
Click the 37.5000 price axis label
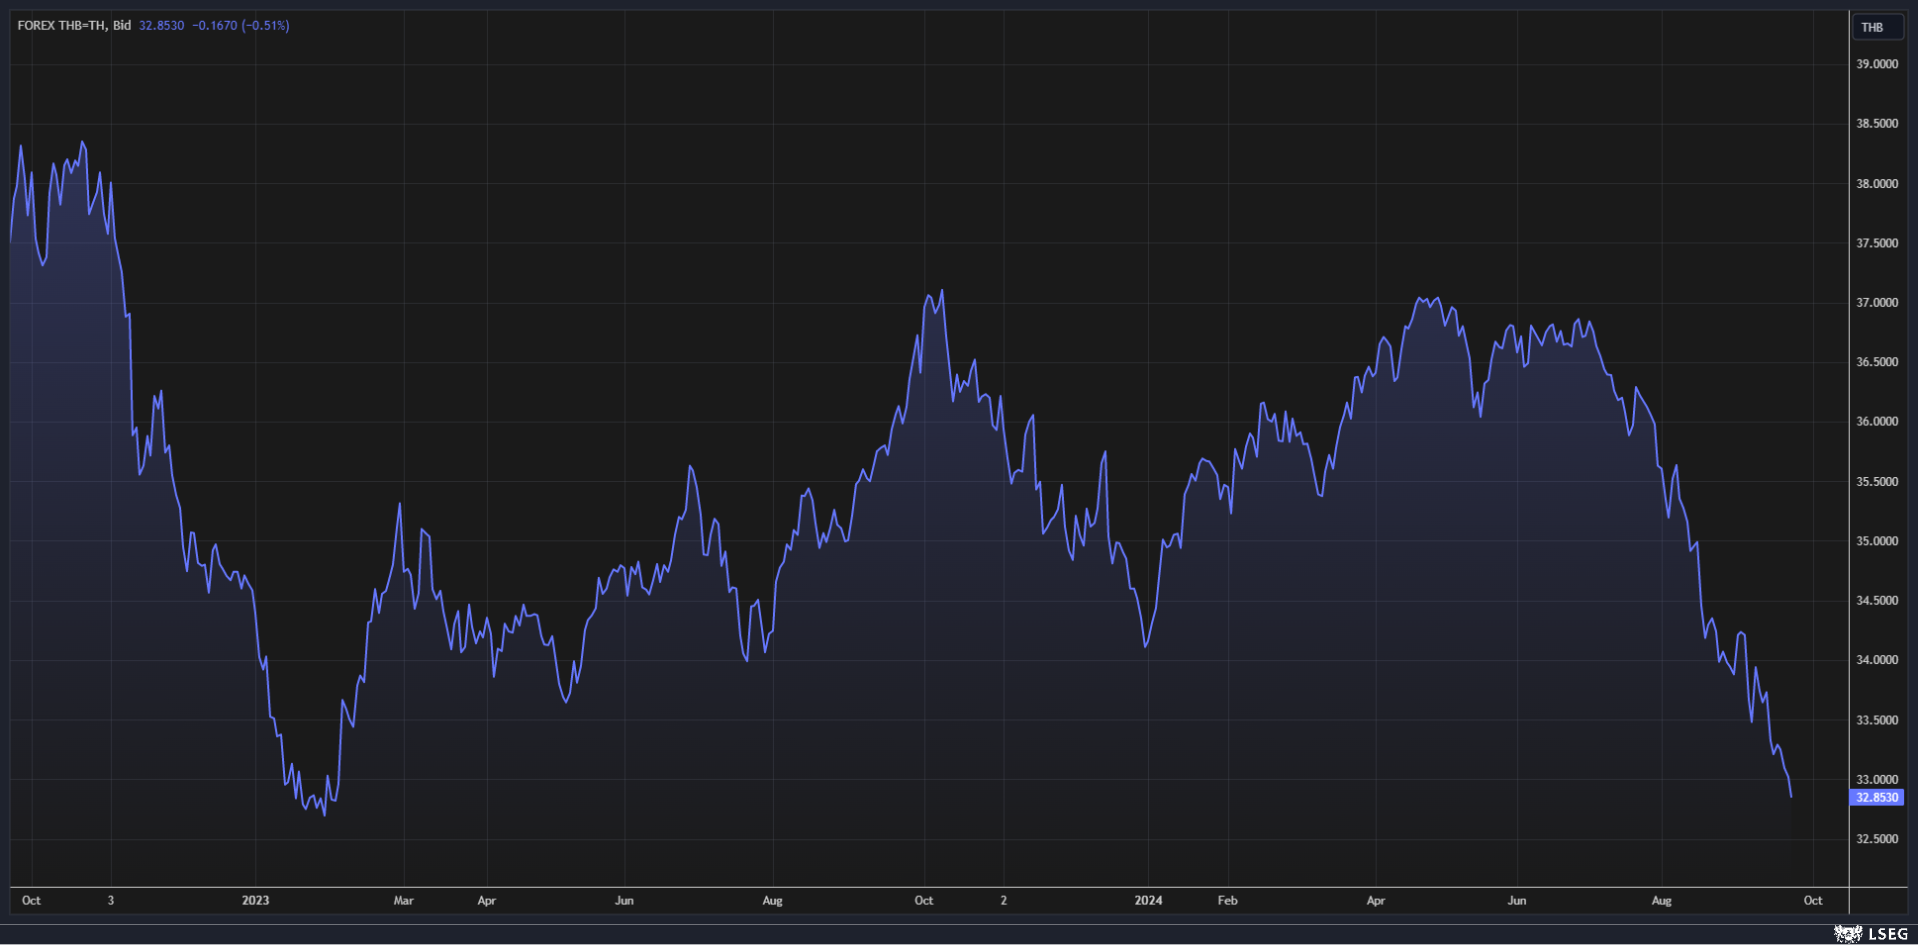click(1876, 243)
